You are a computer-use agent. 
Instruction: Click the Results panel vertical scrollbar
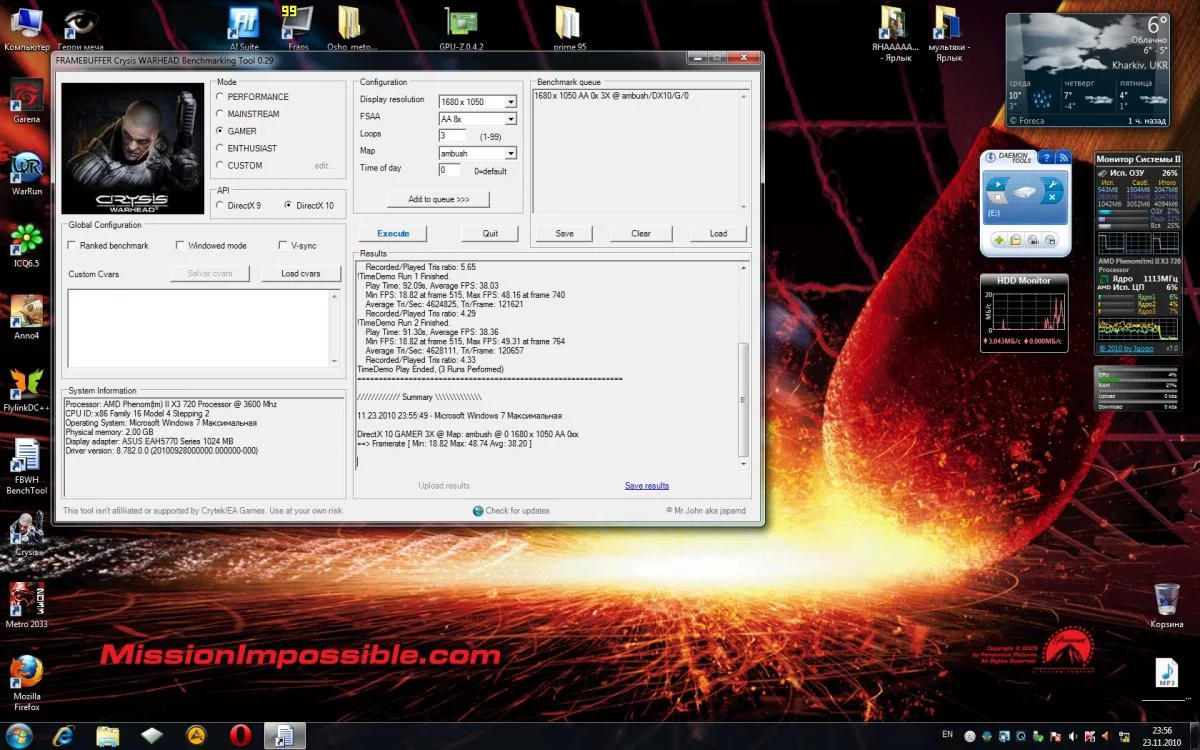743,400
